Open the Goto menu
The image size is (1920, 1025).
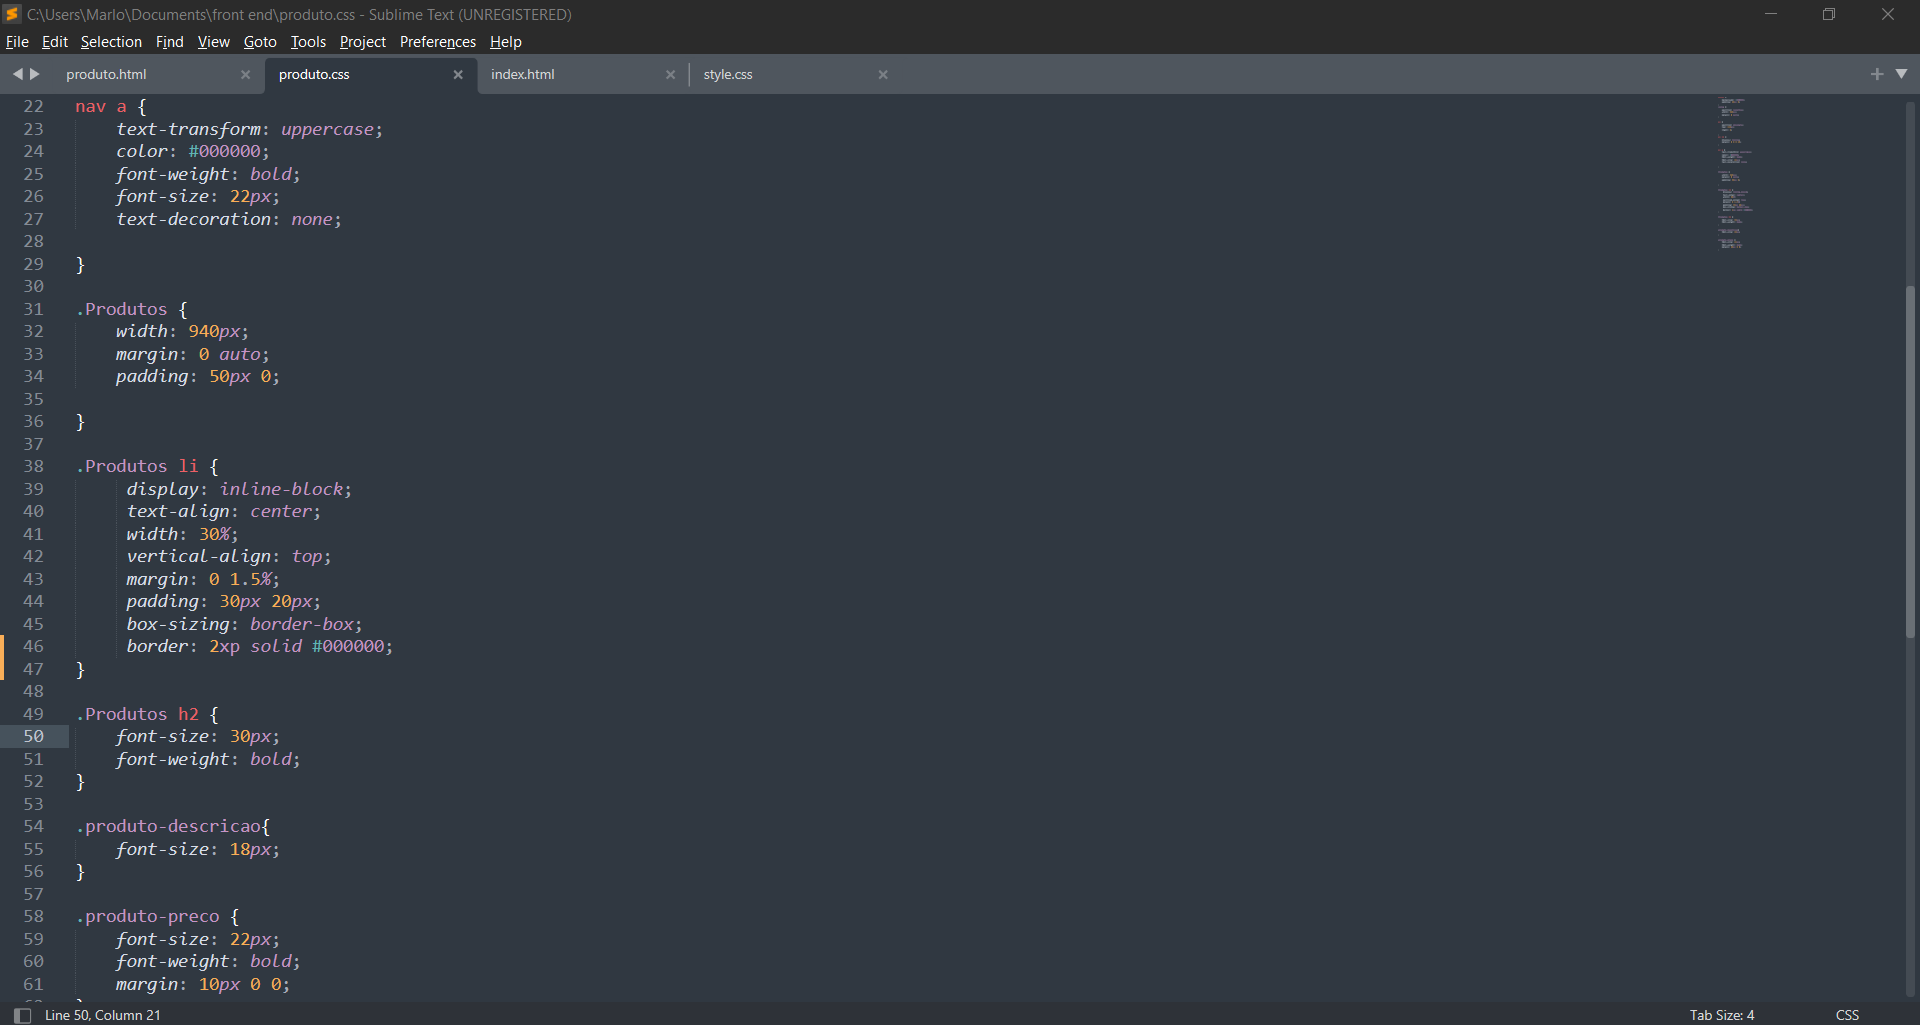pos(260,42)
